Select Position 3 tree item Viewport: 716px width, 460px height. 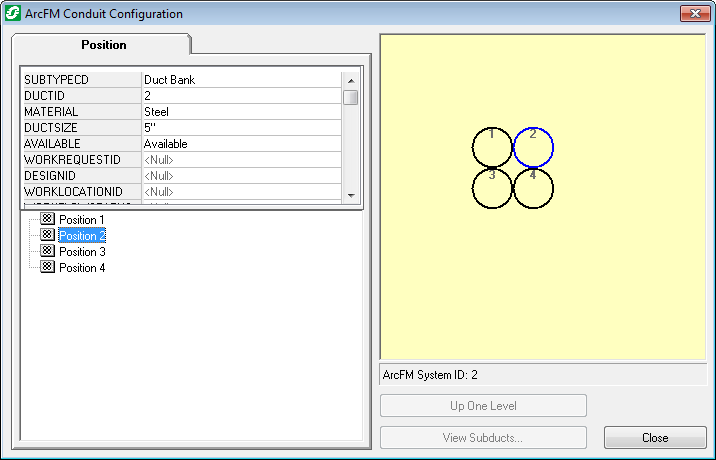coord(82,252)
